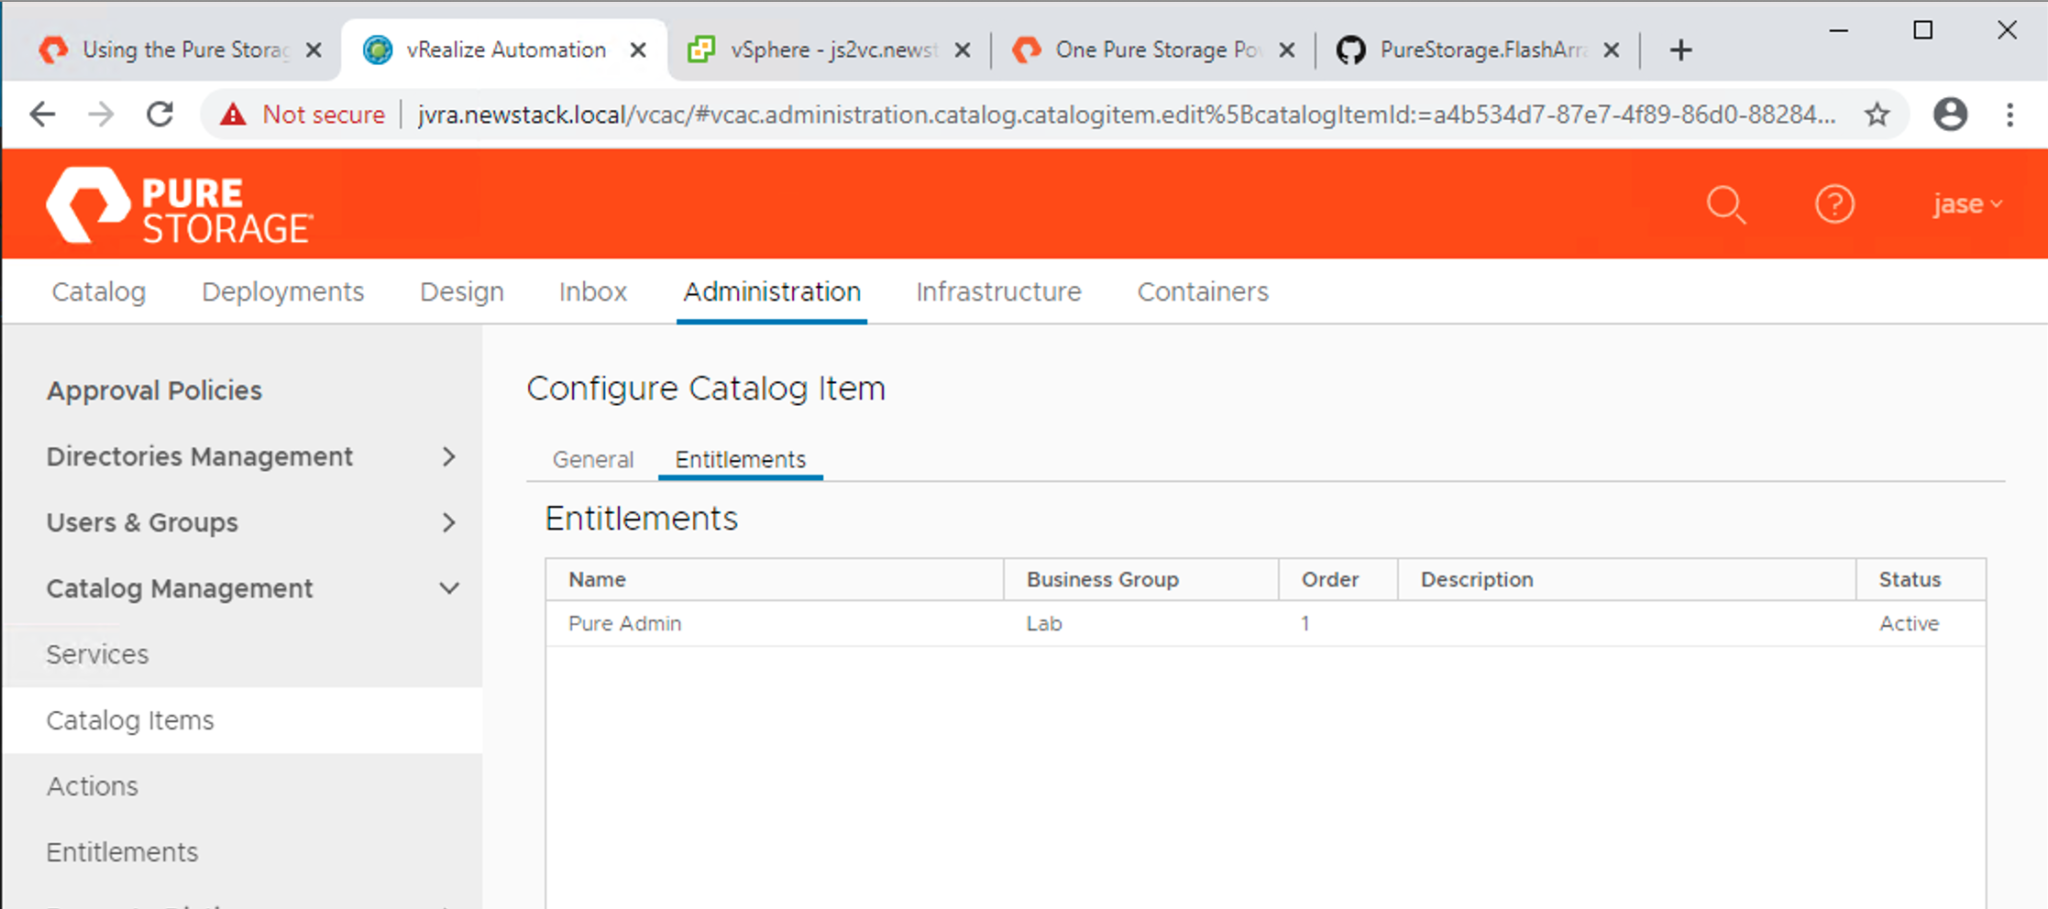This screenshot has width=2048, height=909.
Task: Bookmark this page with star icon
Action: 1877,115
